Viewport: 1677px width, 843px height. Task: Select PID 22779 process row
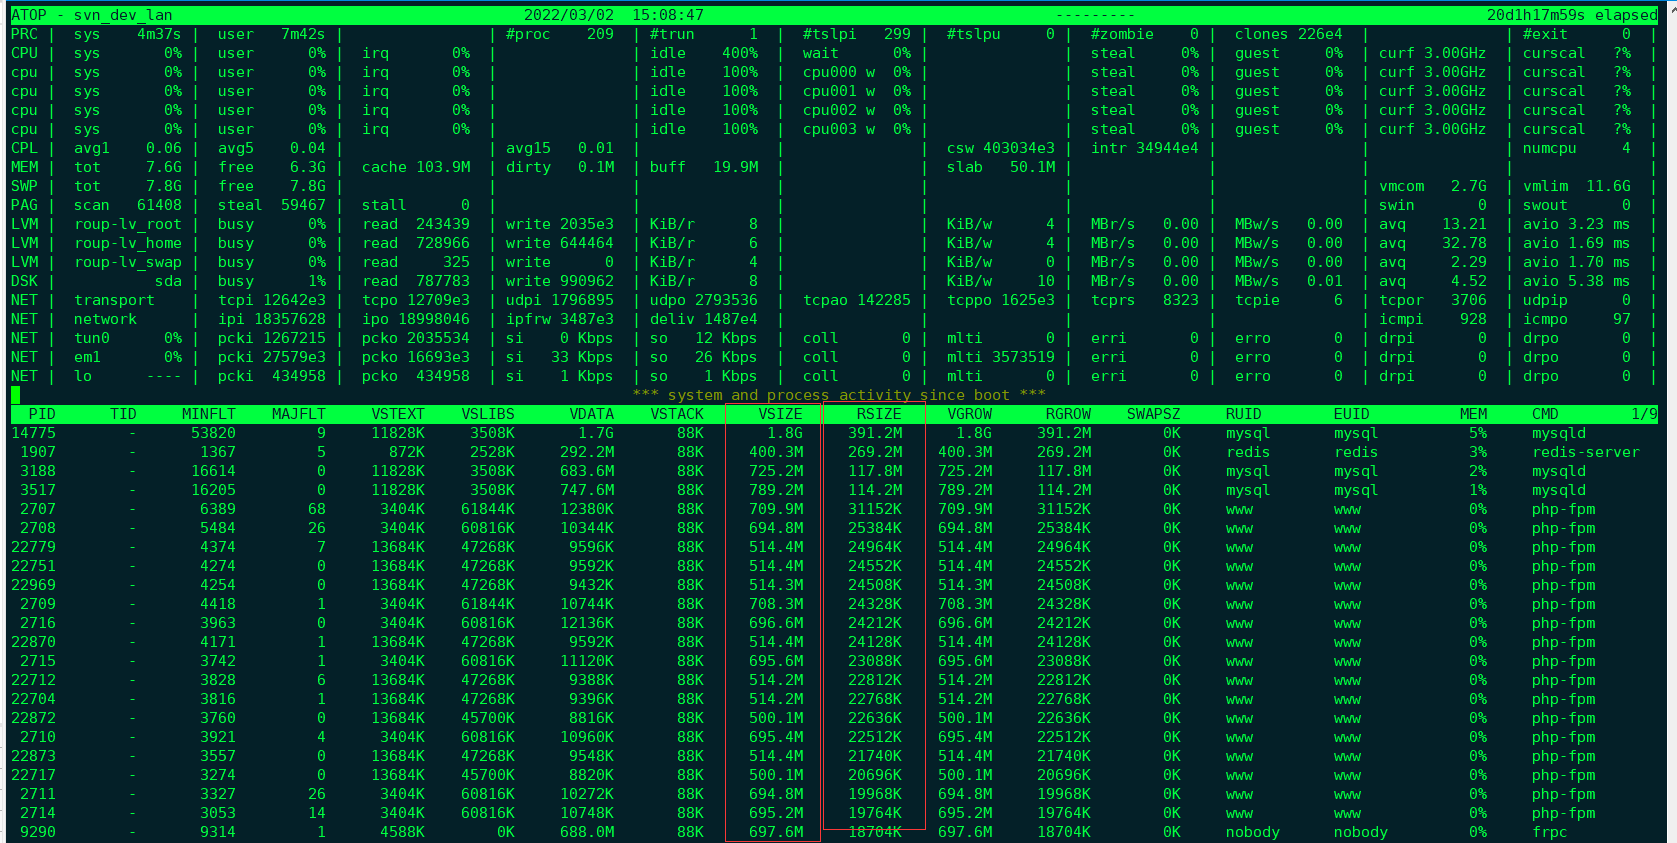(x=834, y=547)
